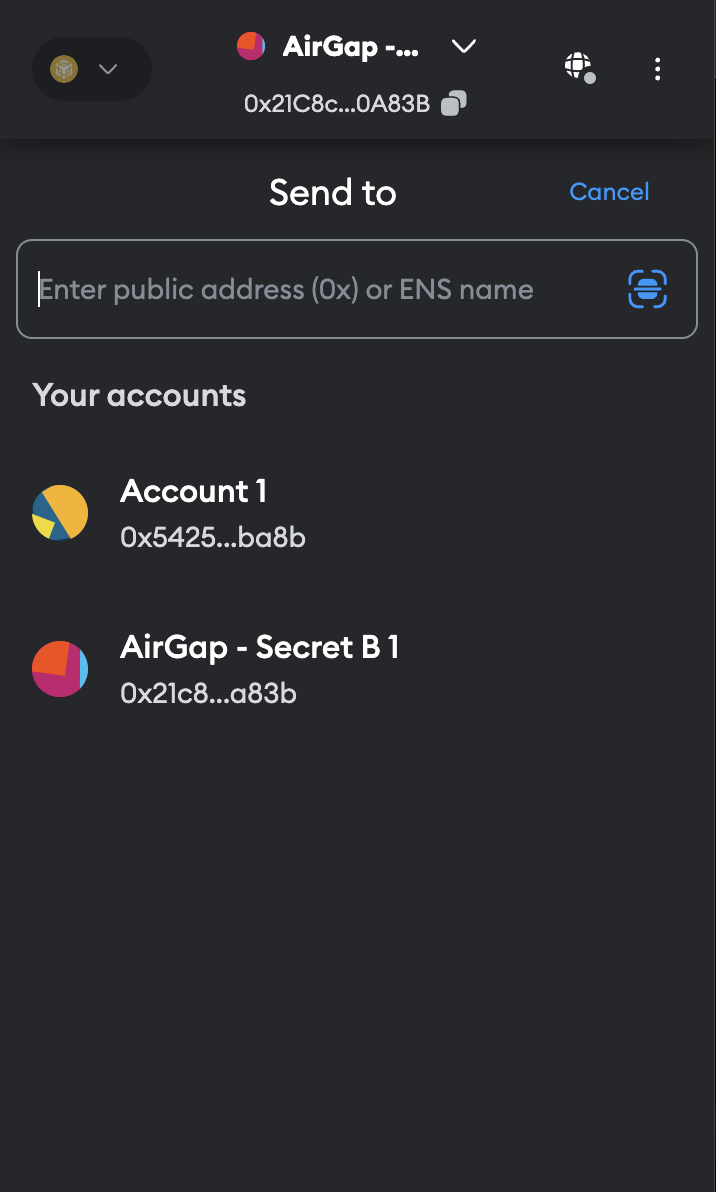Viewport: 716px width, 1192px height.
Task: Select Account 1 as recipient
Action: pos(358,513)
